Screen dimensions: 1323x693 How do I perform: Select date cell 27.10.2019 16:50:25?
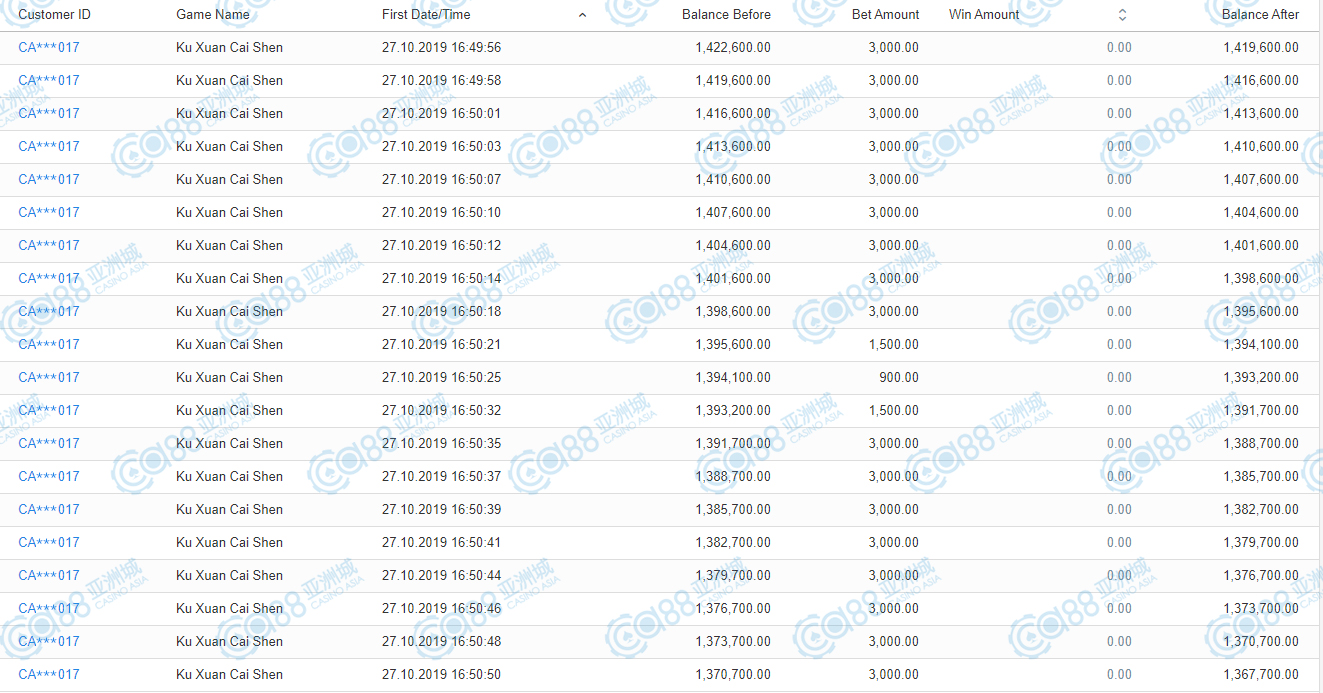click(x=441, y=378)
